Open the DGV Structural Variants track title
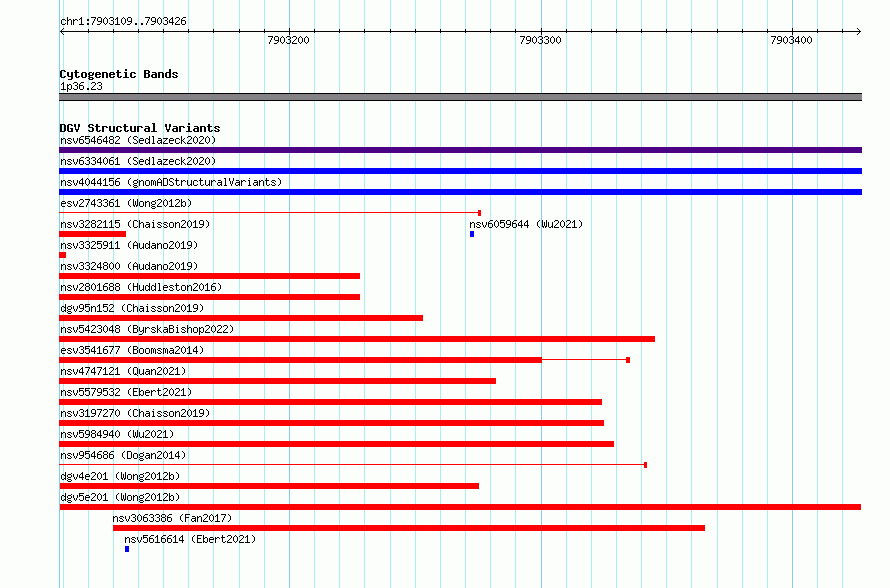 point(140,128)
